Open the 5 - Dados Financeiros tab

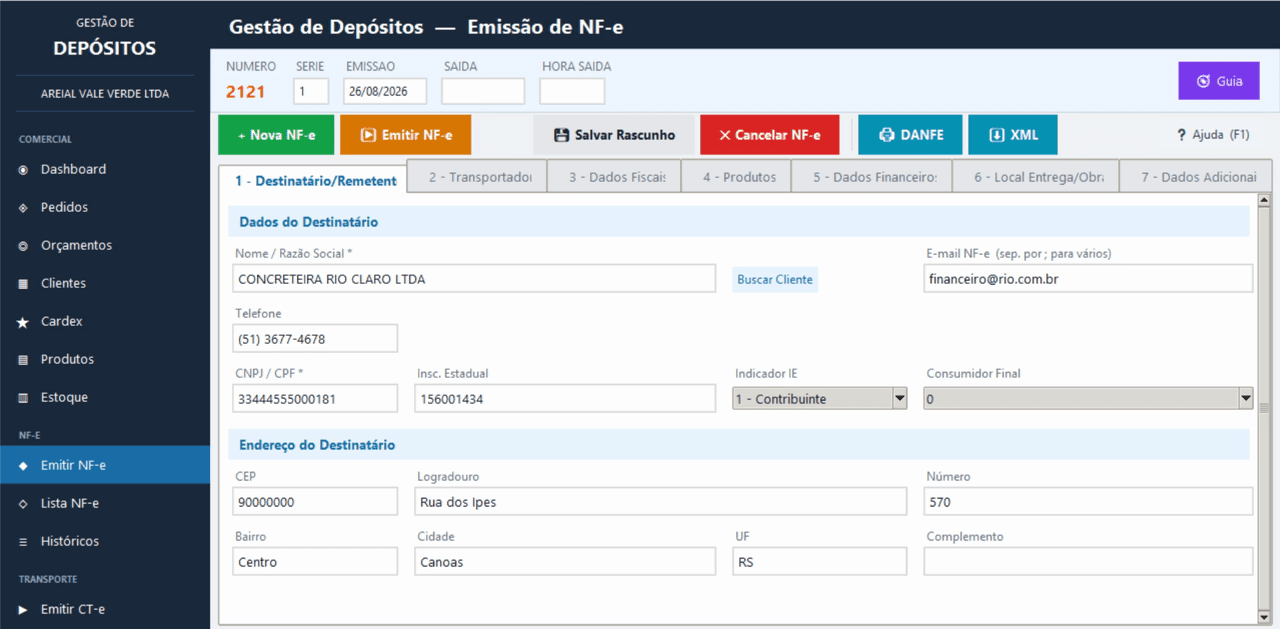pyautogui.click(x=872, y=176)
